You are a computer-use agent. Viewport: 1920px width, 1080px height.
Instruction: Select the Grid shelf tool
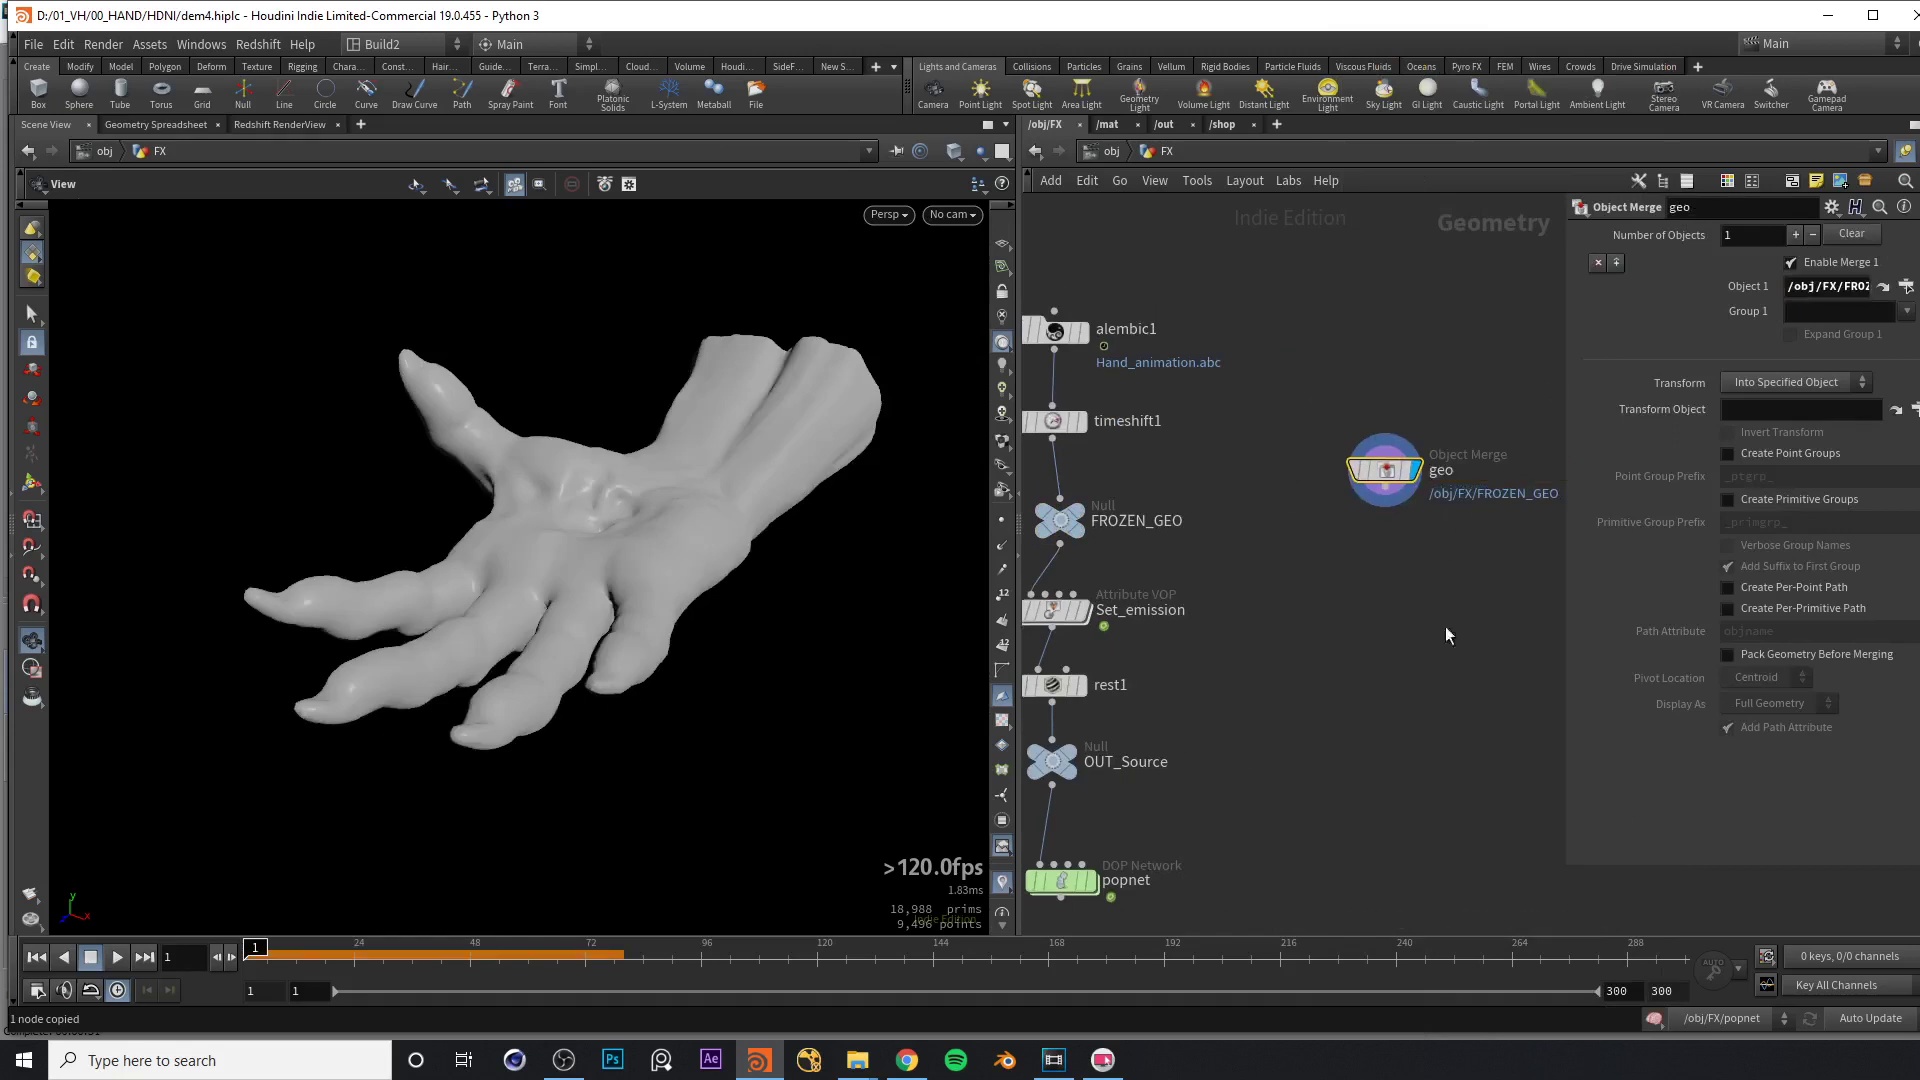pyautogui.click(x=202, y=94)
